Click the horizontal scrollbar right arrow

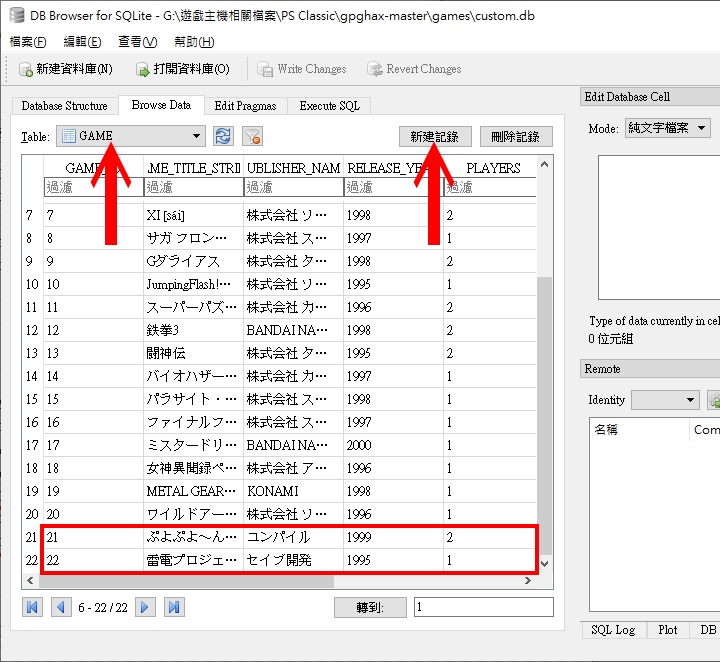pos(528,581)
